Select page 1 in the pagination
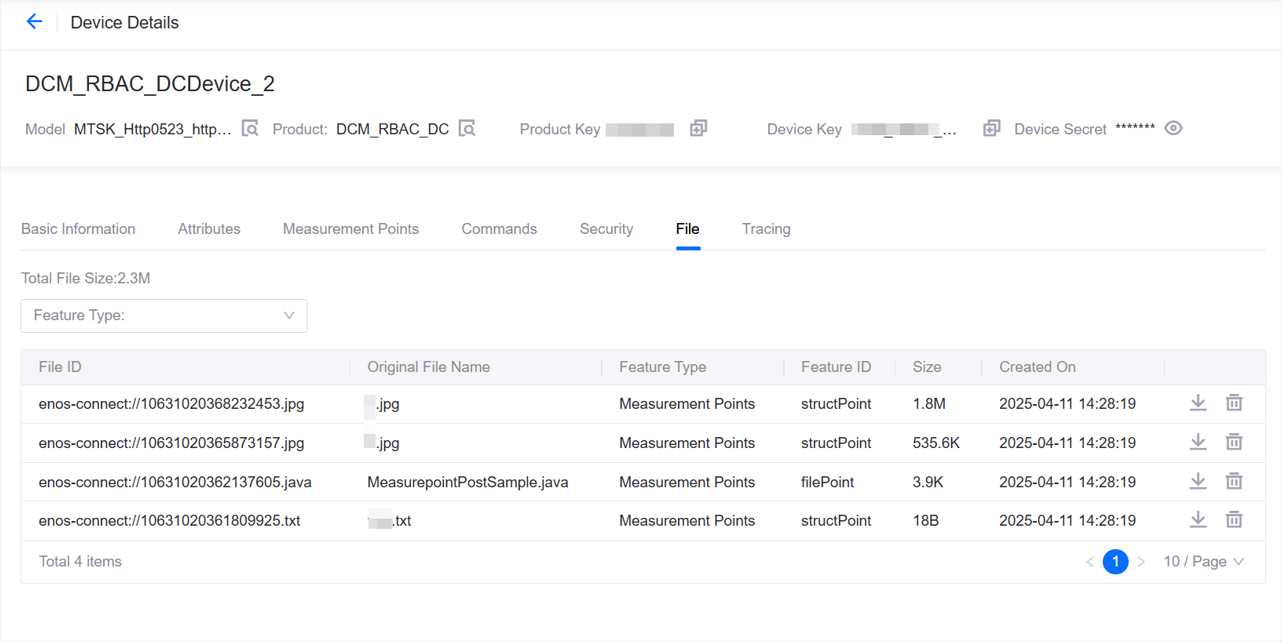This screenshot has width=1282, height=642. pos(1115,561)
